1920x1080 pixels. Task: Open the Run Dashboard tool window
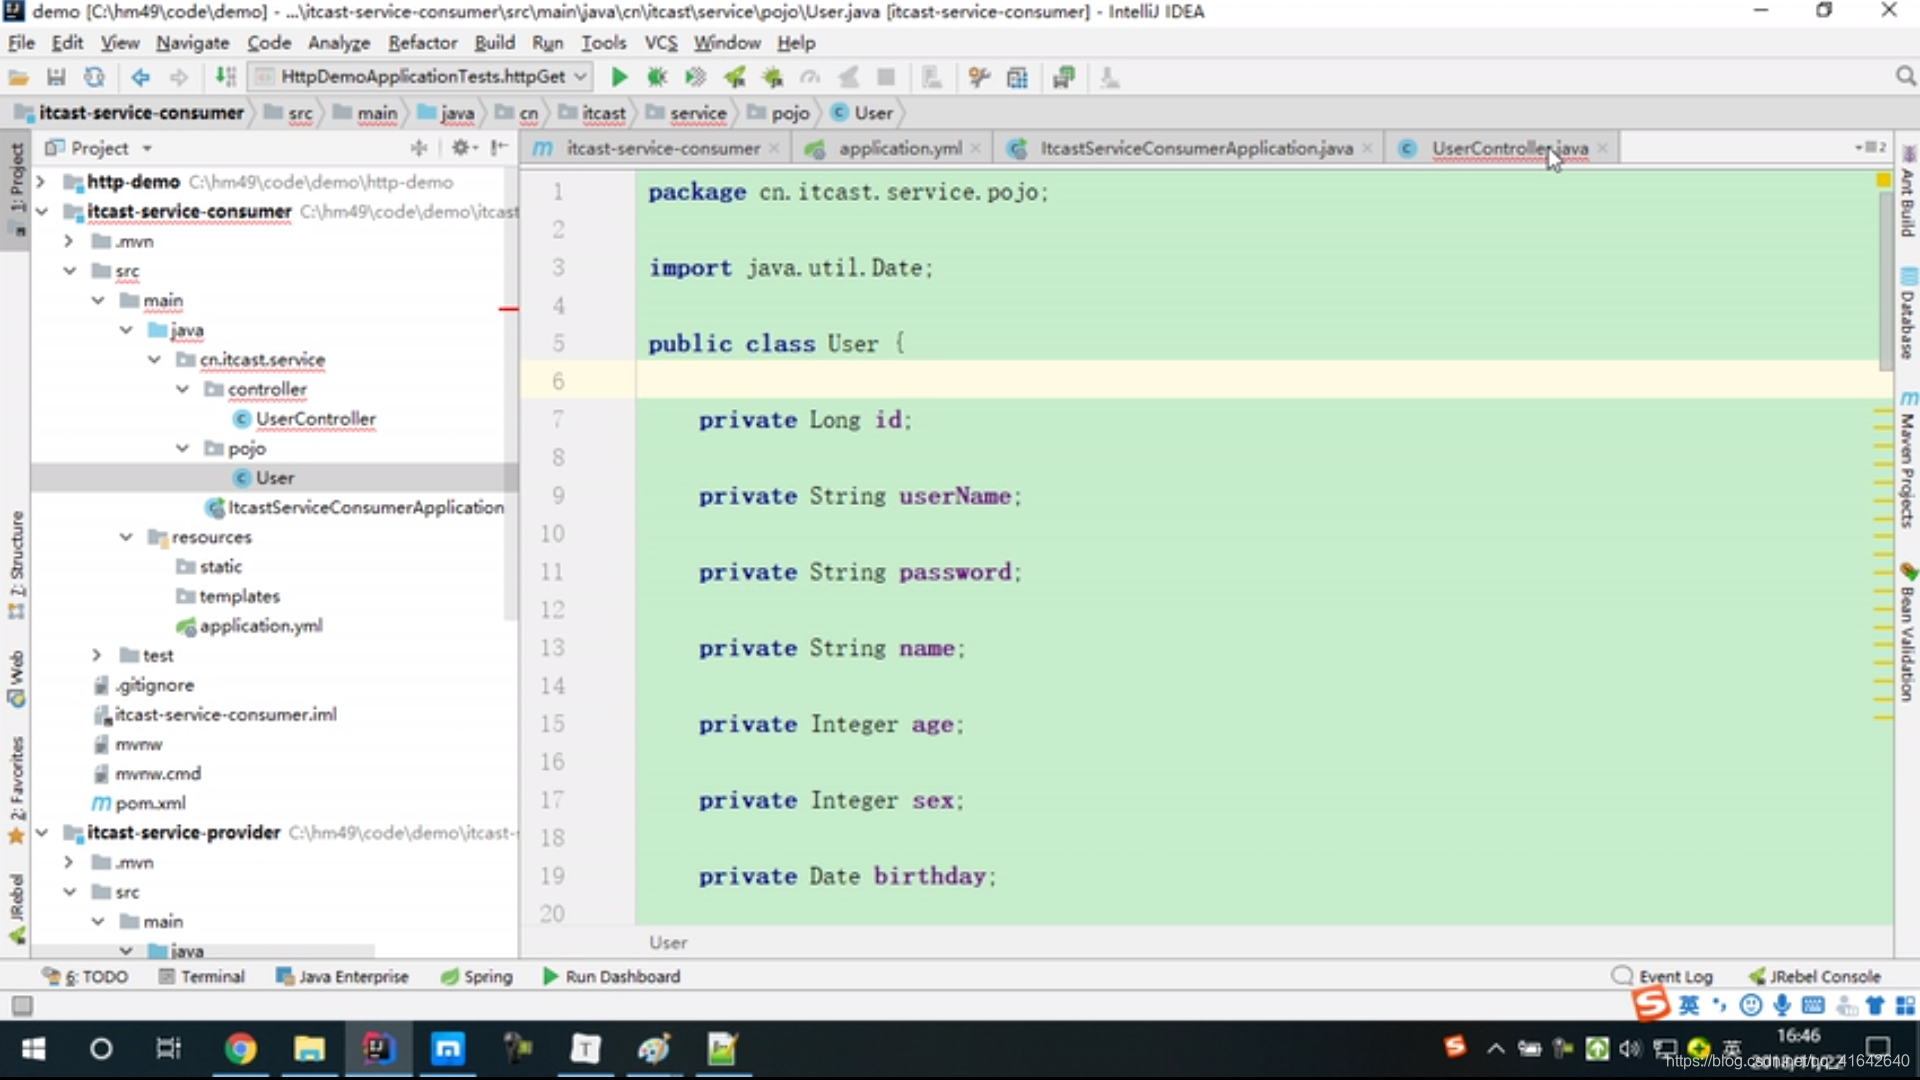[x=611, y=976]
